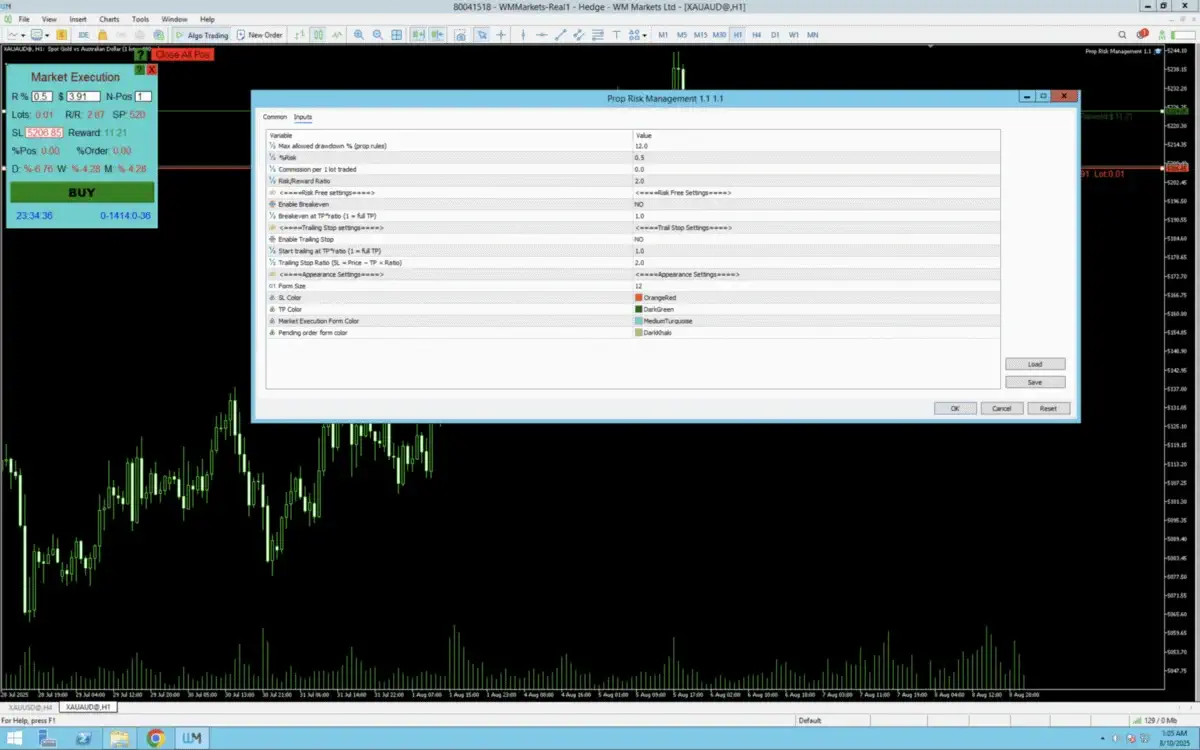
Task: Select the bar chart display icon
Action: (x=299, y=35)
